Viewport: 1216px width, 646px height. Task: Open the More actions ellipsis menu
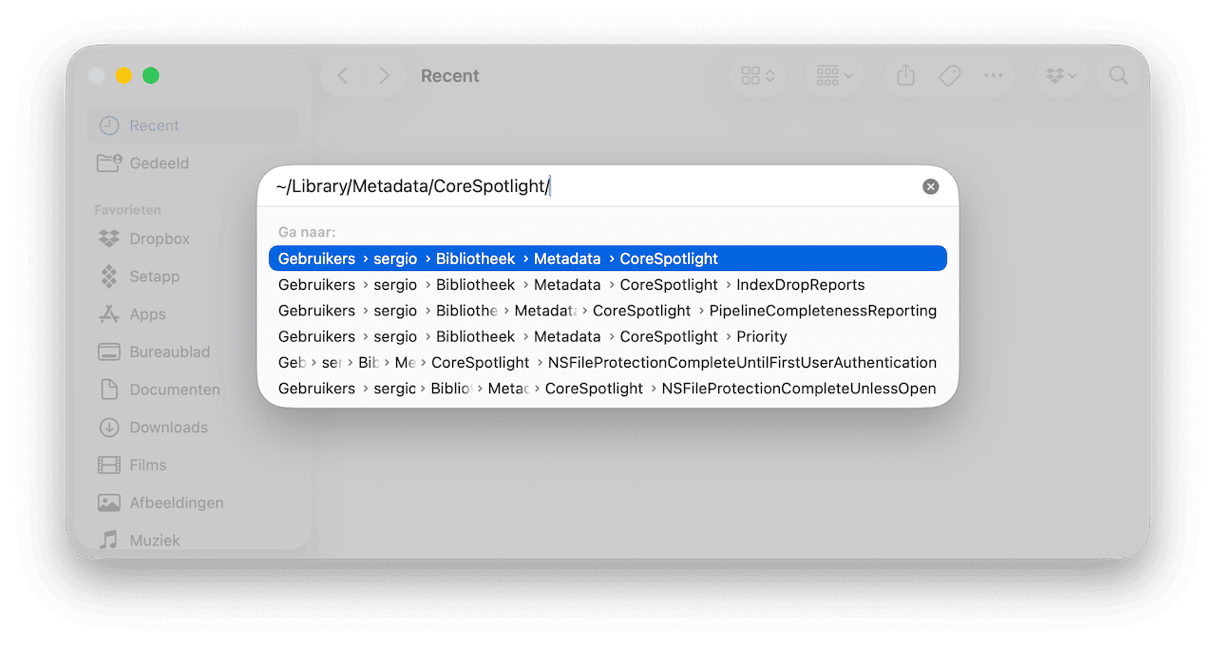click(993, 76)
